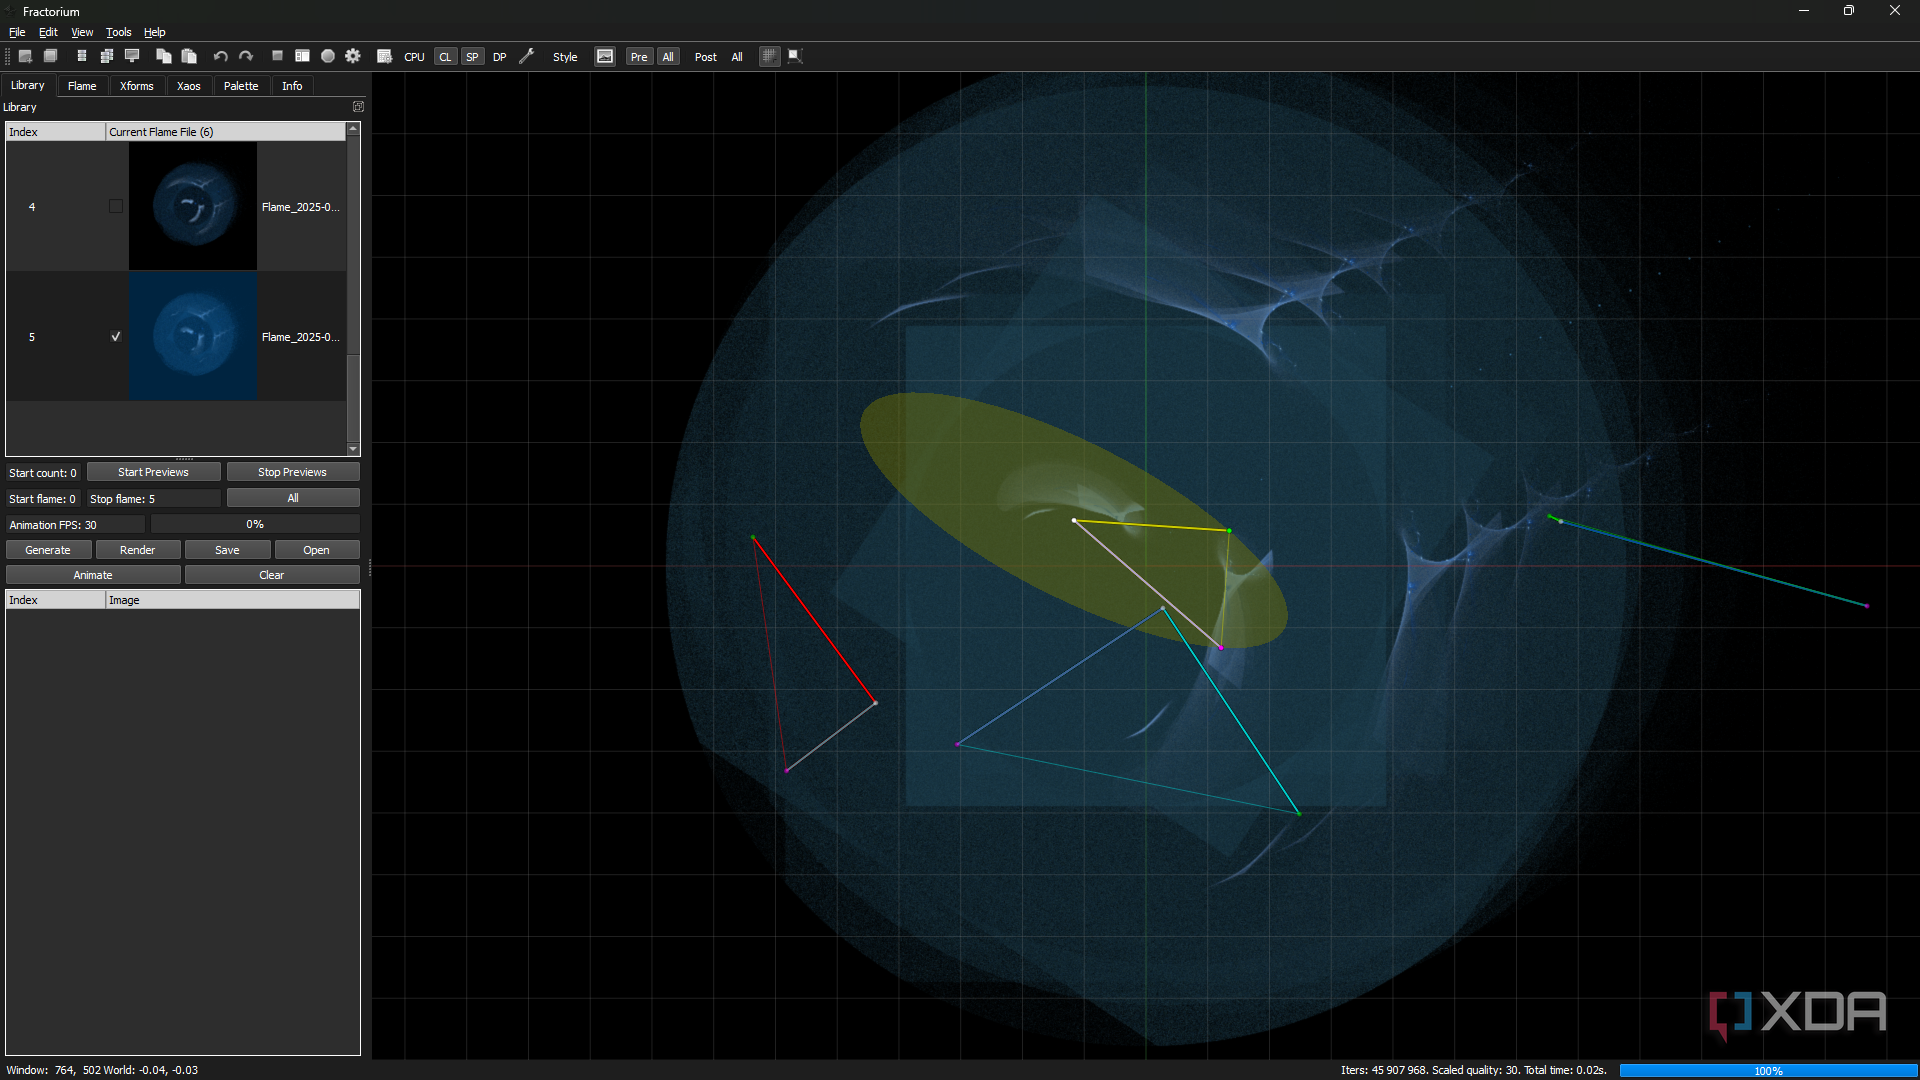Viewport: 1920px width, 1080px height.
Task: Click the stop render square icon
Action: [x=277, y=56]
